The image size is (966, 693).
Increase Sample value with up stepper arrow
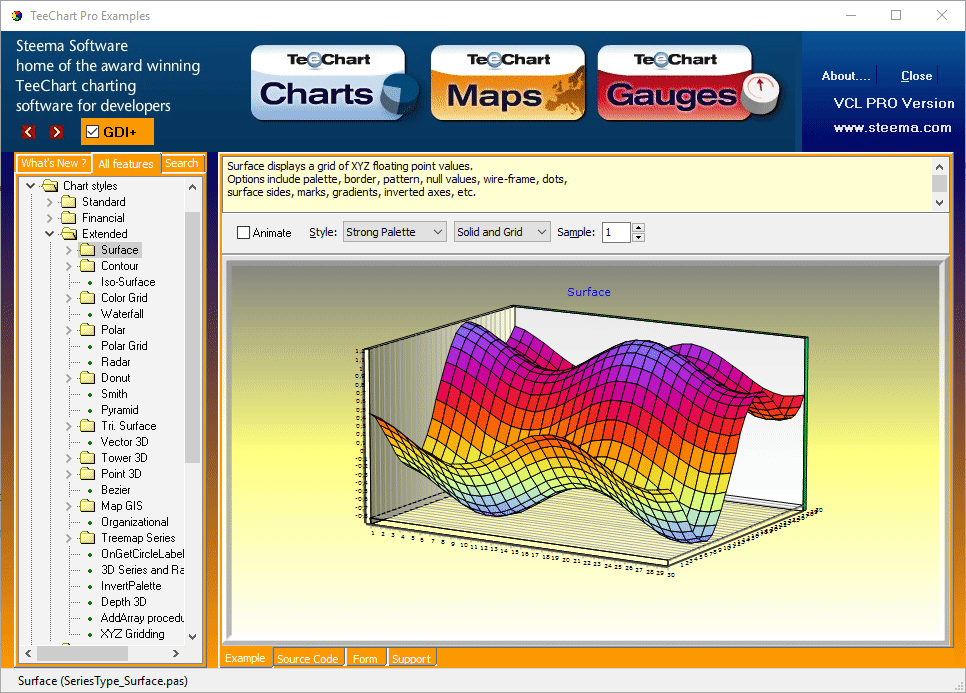639,227
